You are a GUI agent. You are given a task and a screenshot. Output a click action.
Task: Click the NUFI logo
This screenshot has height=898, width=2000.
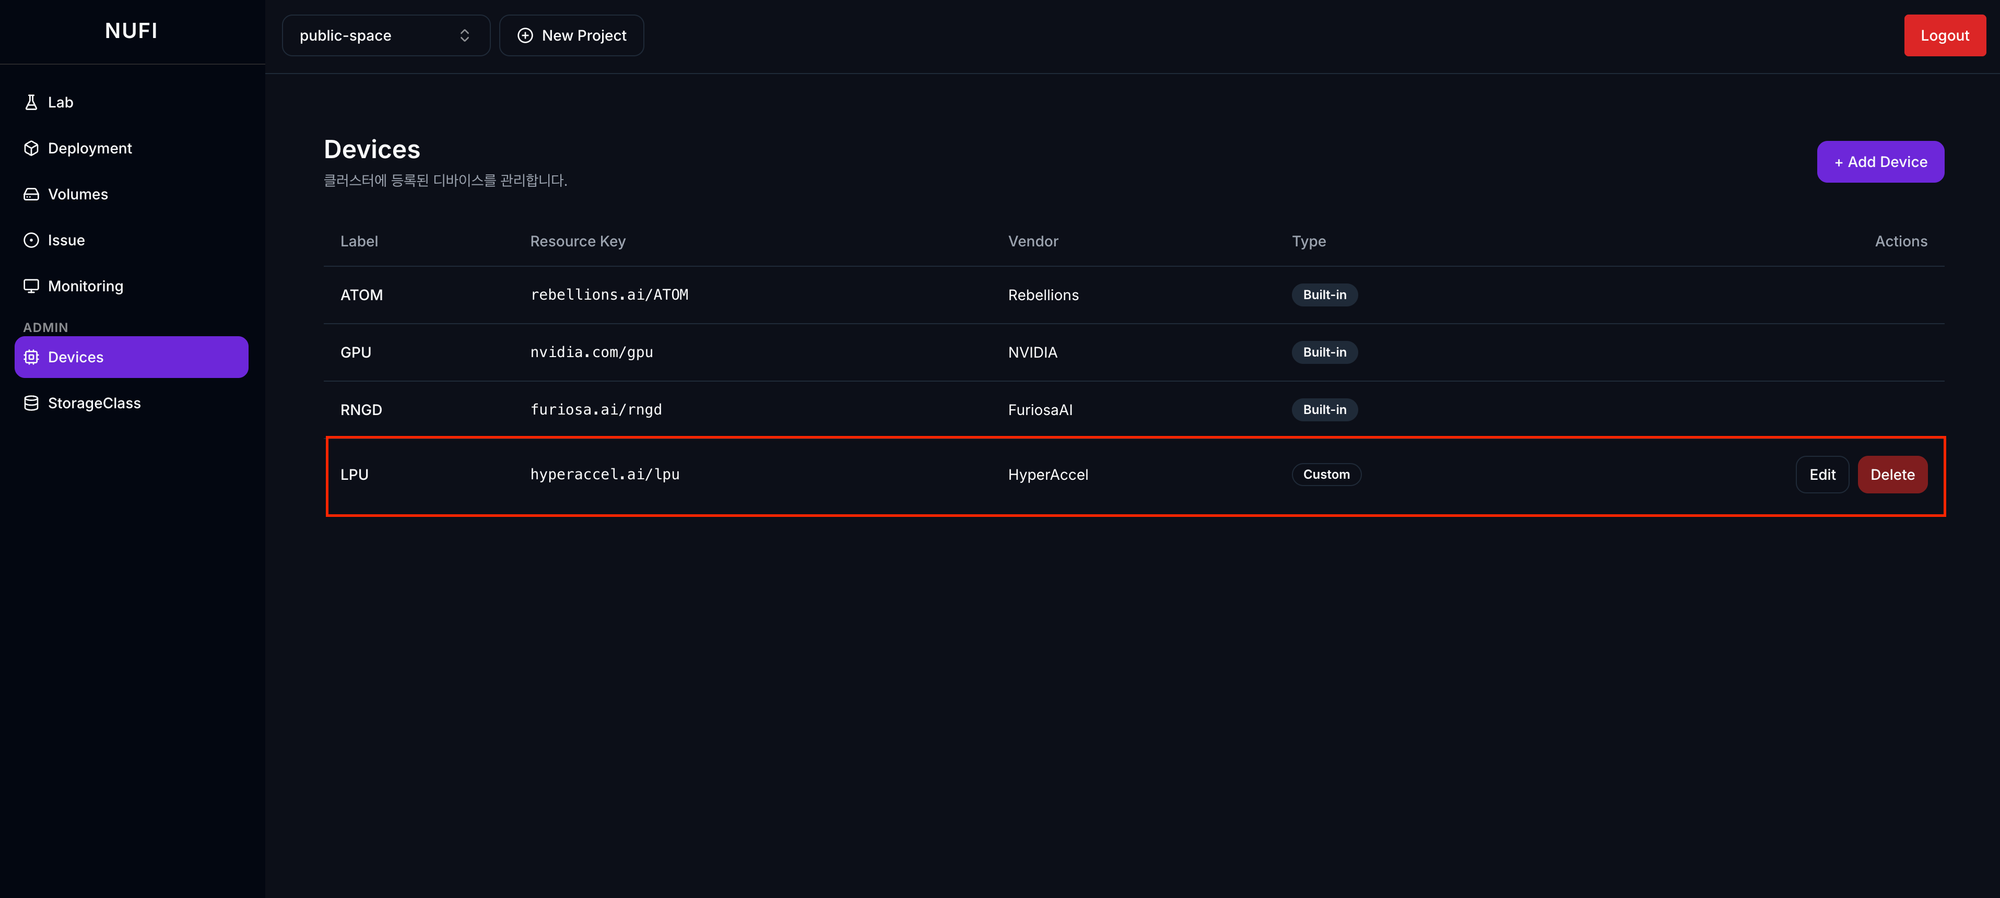click(x=131, y=31)
